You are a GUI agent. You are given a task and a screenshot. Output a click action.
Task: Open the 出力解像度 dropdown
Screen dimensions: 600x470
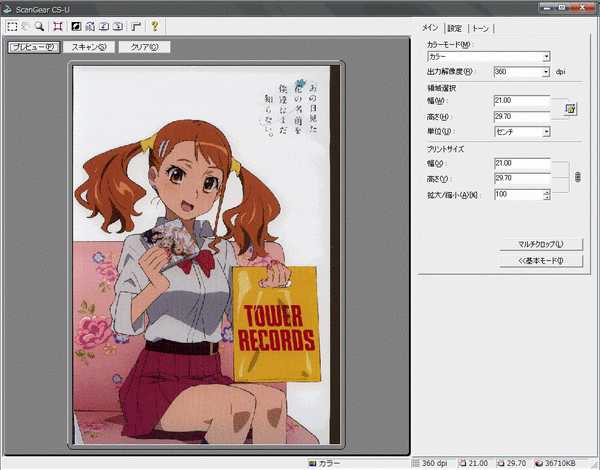546,72
